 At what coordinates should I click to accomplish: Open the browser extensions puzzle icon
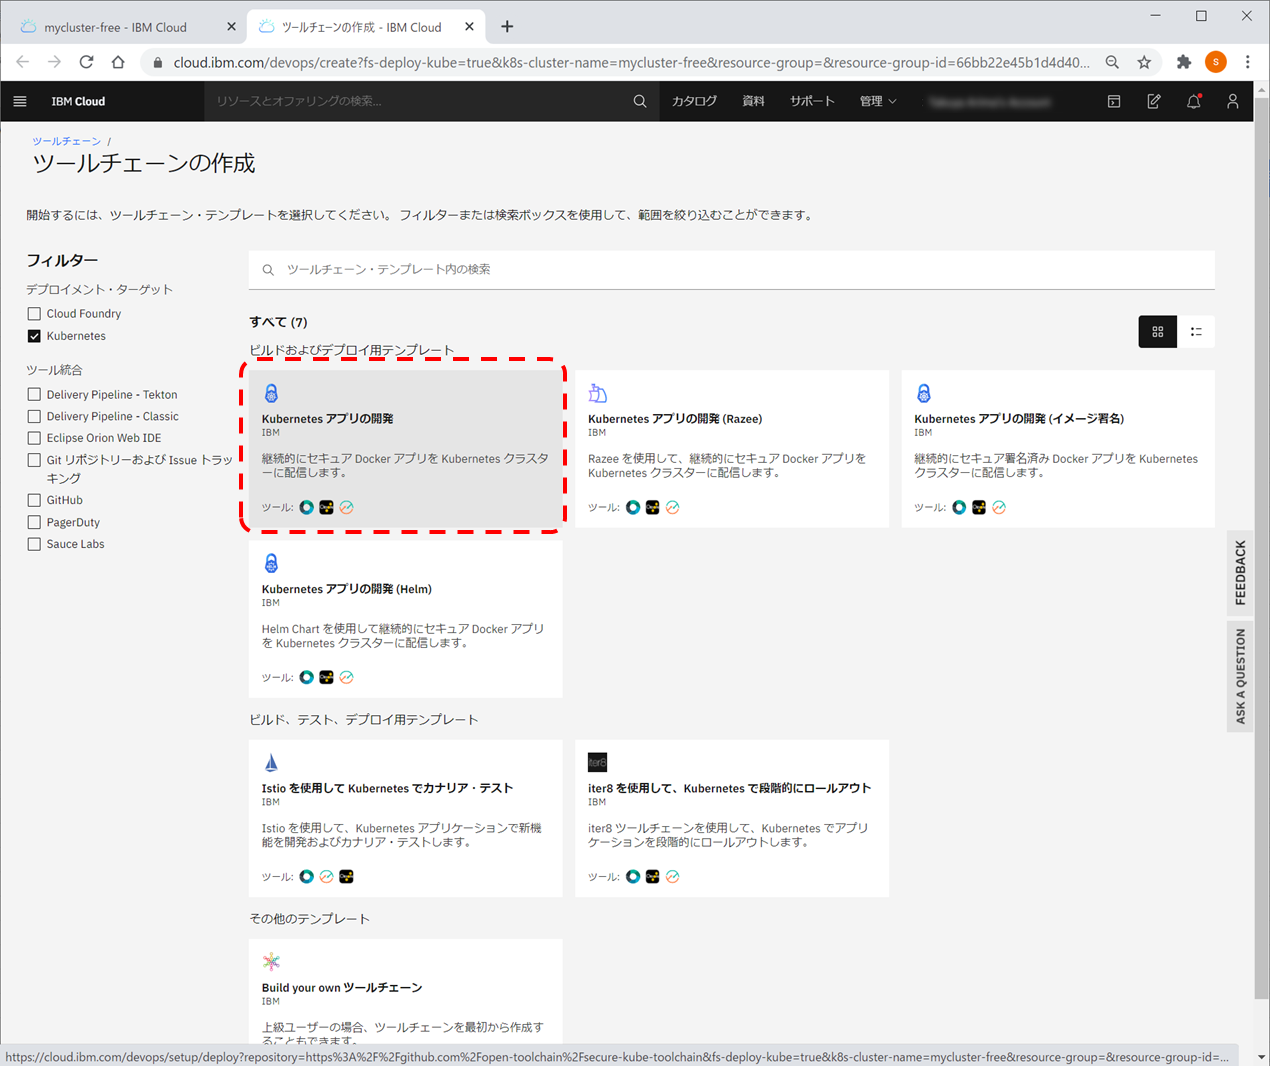click(1184, 62)
